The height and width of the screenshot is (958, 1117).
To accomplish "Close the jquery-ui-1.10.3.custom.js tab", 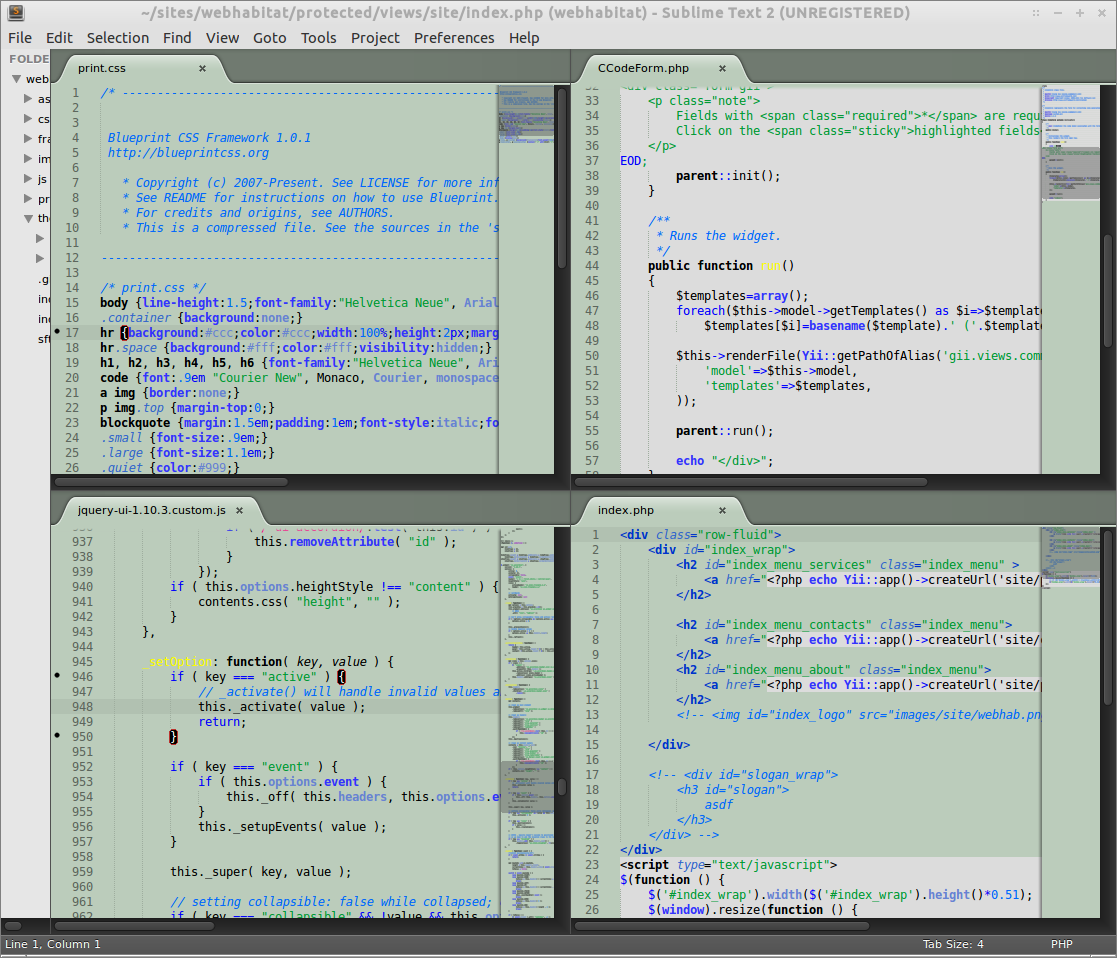I will 241,510.
